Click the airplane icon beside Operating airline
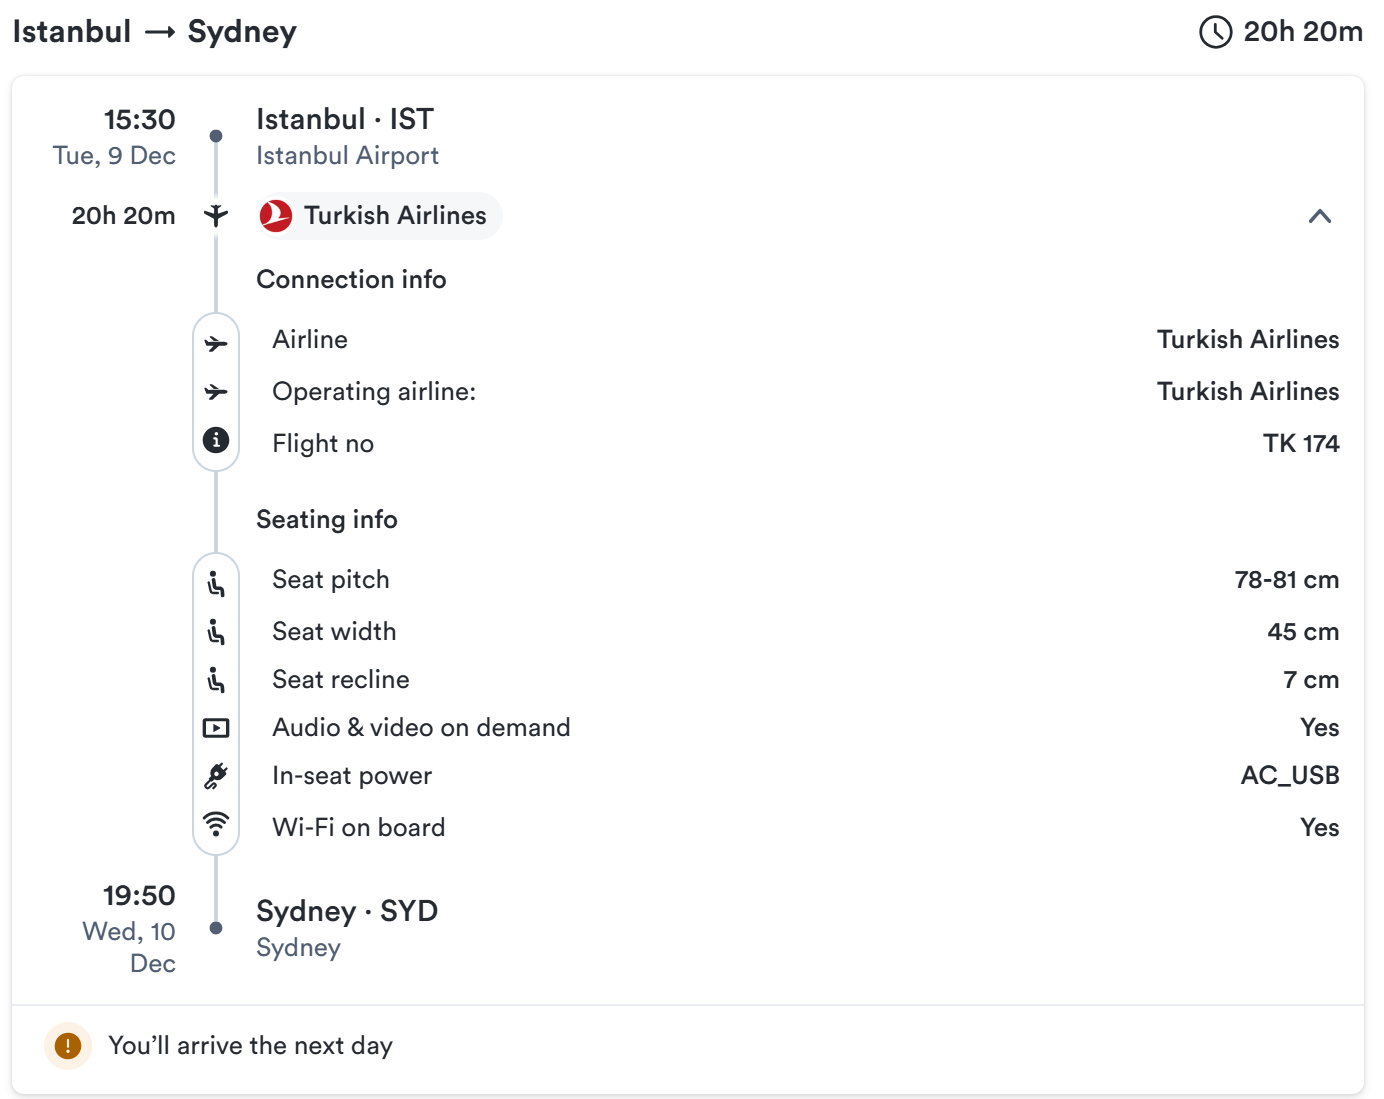 (216, 392)
